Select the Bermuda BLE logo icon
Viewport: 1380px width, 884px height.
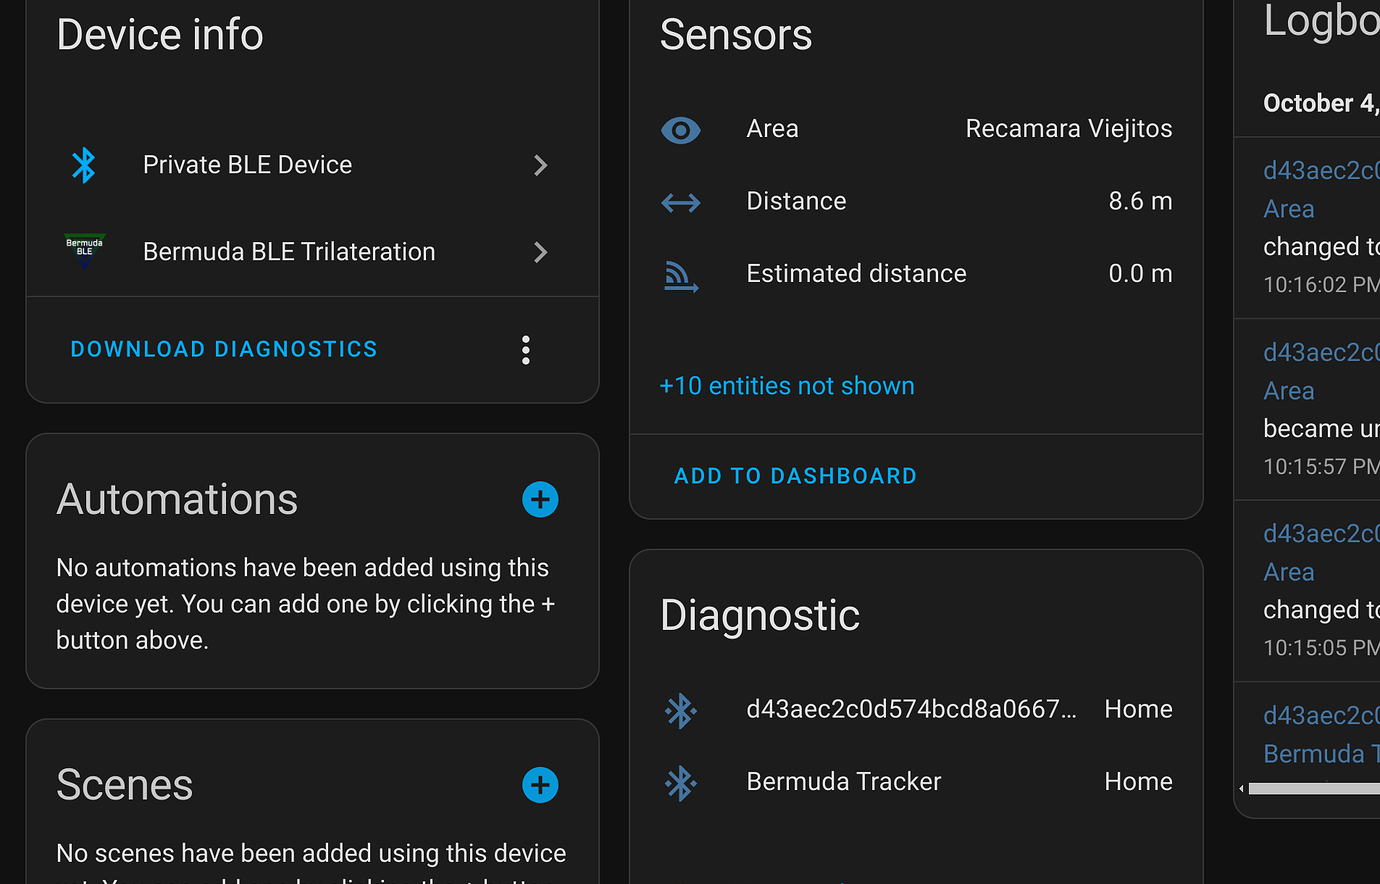(x=85, y=251)
